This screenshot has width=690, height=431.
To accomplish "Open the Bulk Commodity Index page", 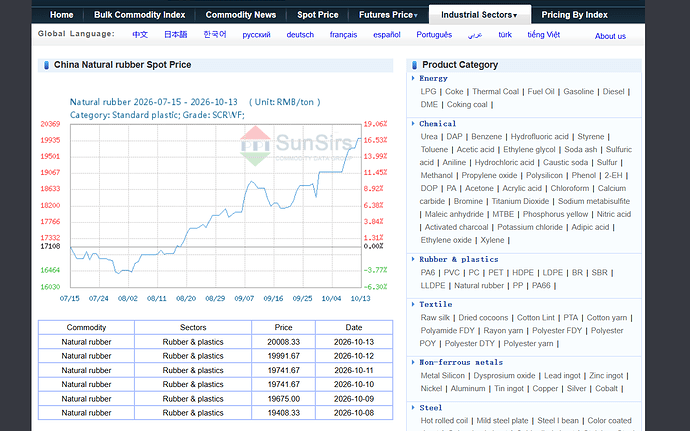I will coord(139,15).
